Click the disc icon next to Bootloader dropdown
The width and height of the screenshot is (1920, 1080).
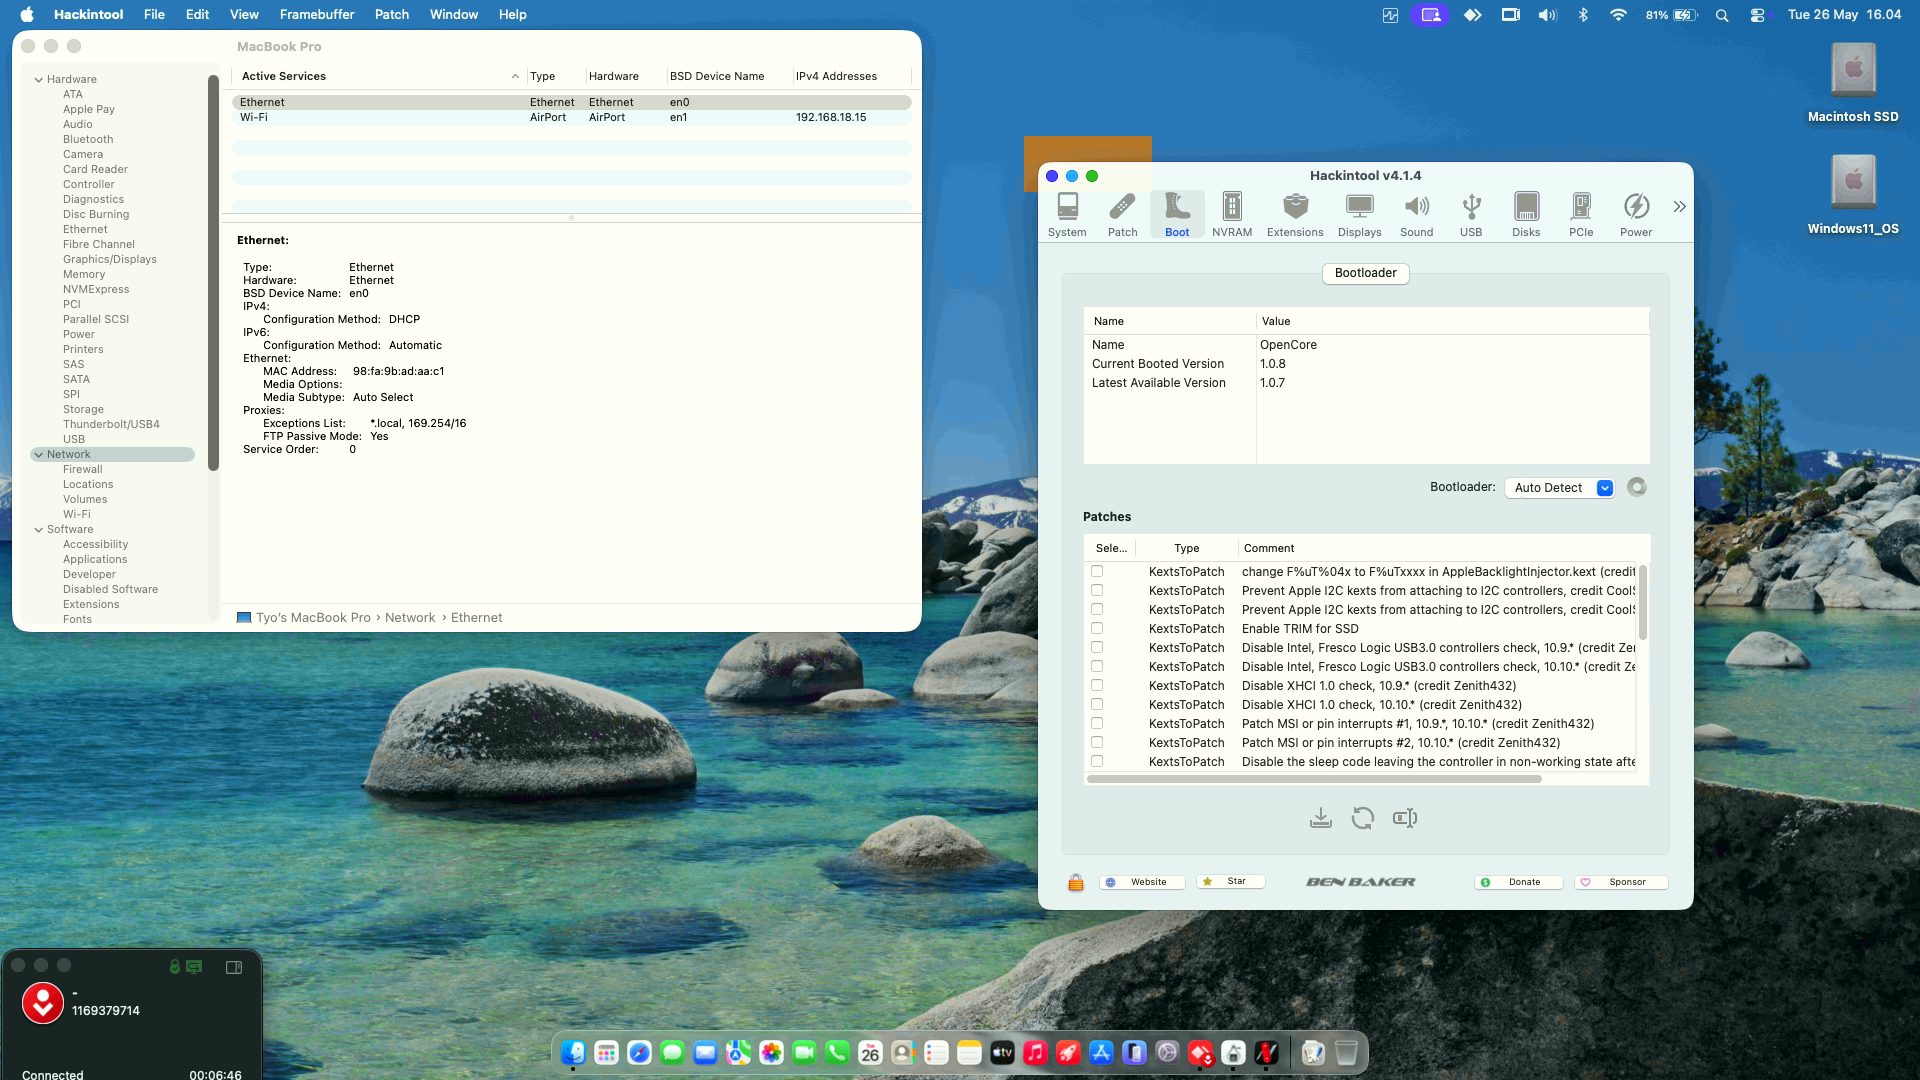1636,487
